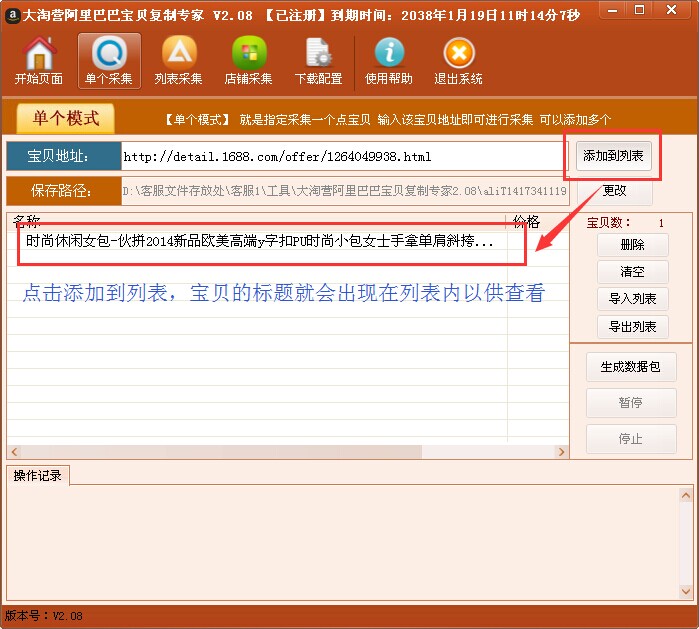The height and width of the screenshot is (629, 699).
Task: Maximize the window
Action: click(640, 10)
